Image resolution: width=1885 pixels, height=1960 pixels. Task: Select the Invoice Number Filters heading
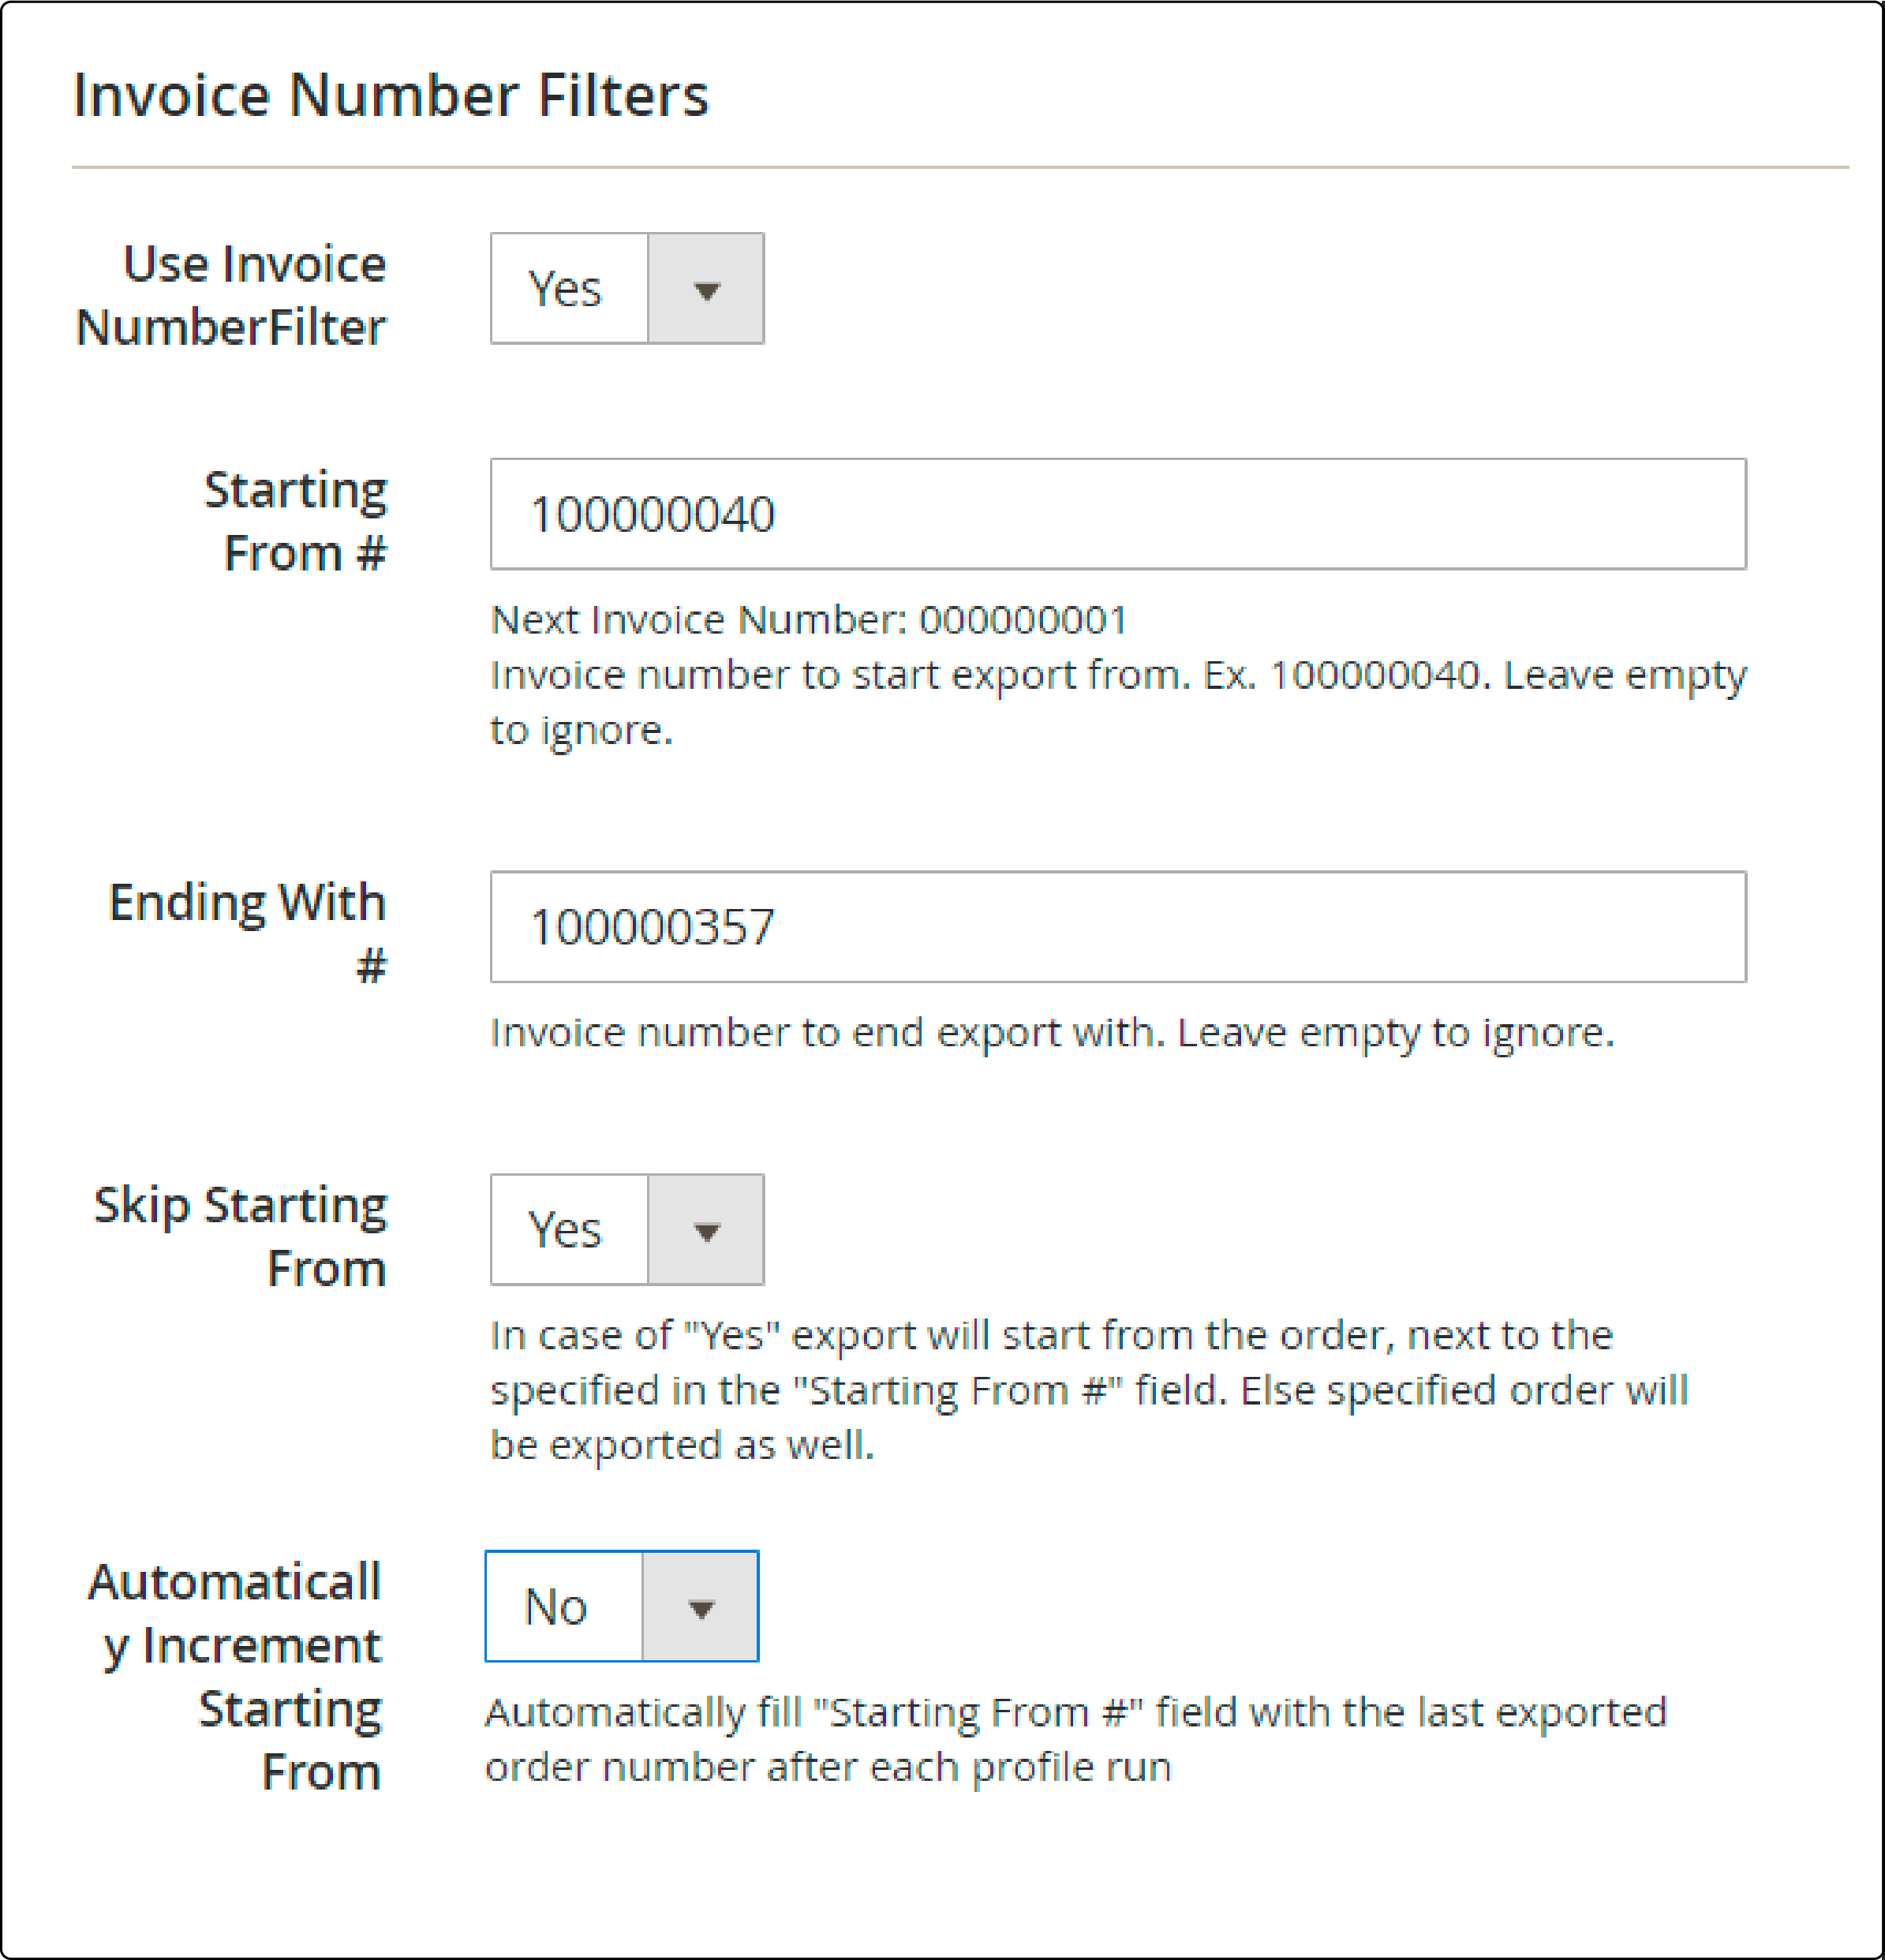click(390, 95)
